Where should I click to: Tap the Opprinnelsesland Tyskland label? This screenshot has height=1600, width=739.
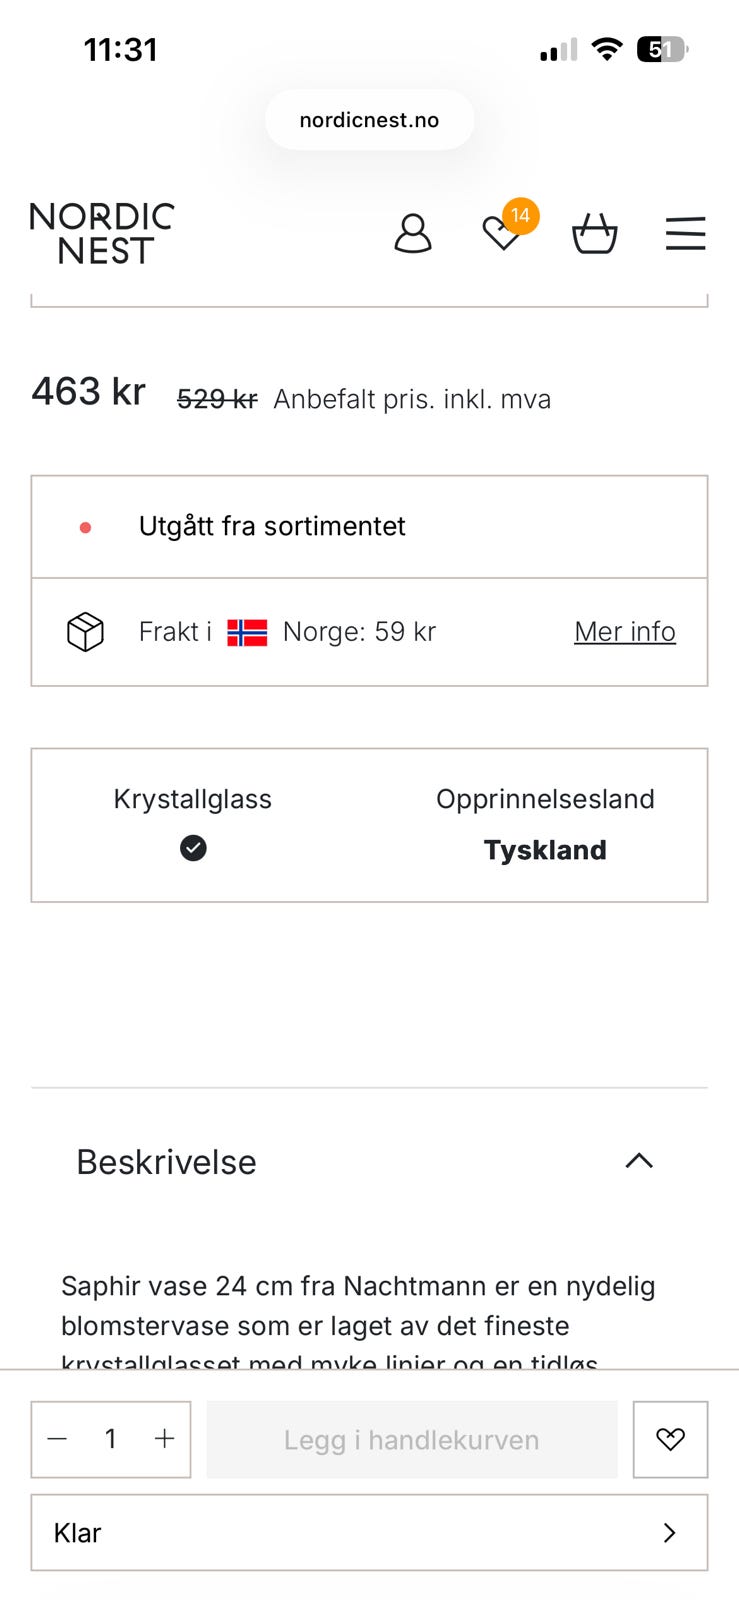point(545,825)
